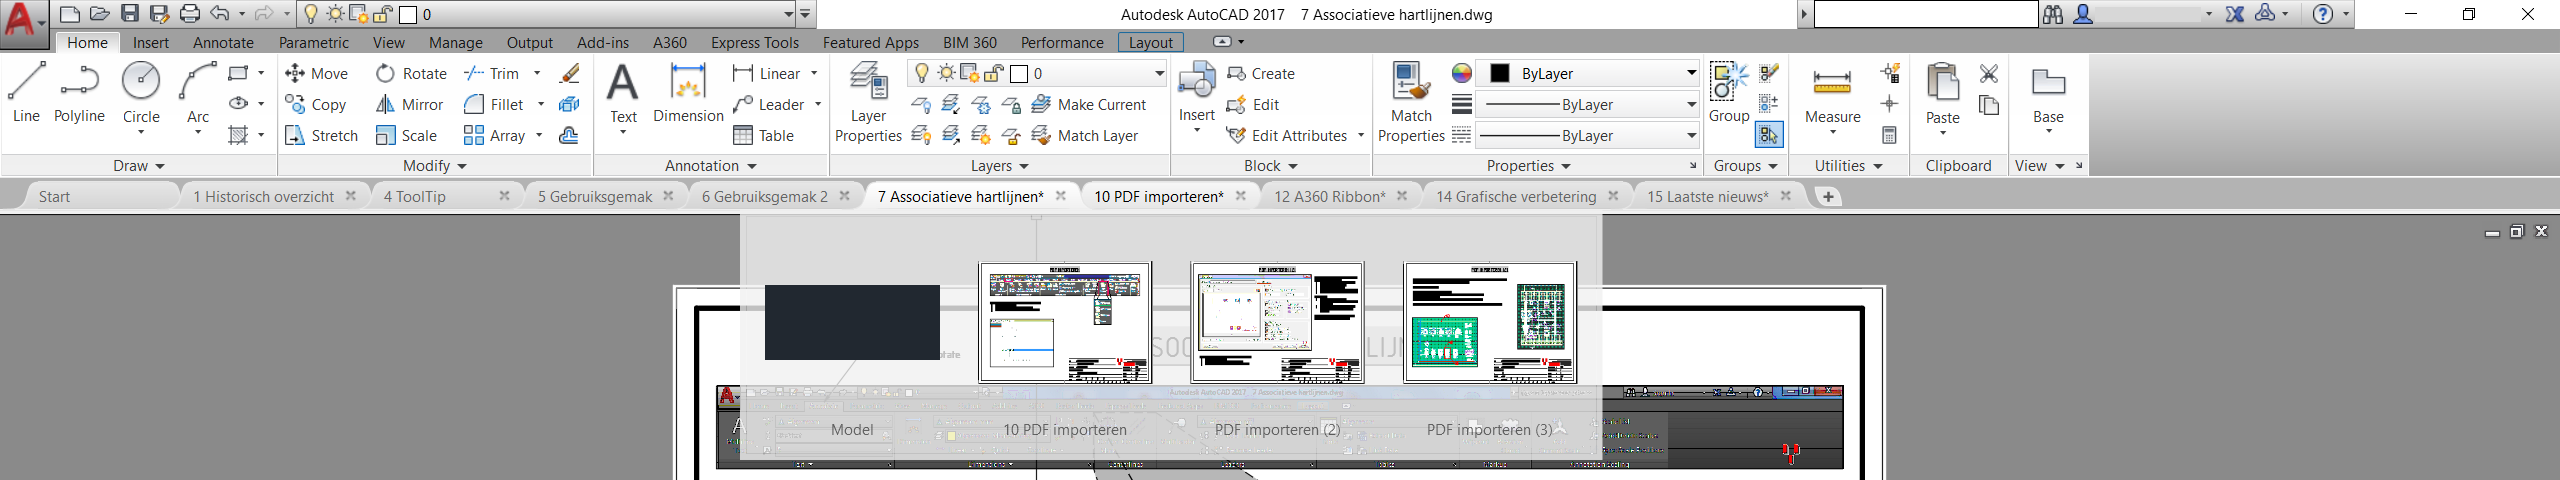Expand the Annotation panel
Viewport: 2560px width, 480px height.
coord(710,166)
